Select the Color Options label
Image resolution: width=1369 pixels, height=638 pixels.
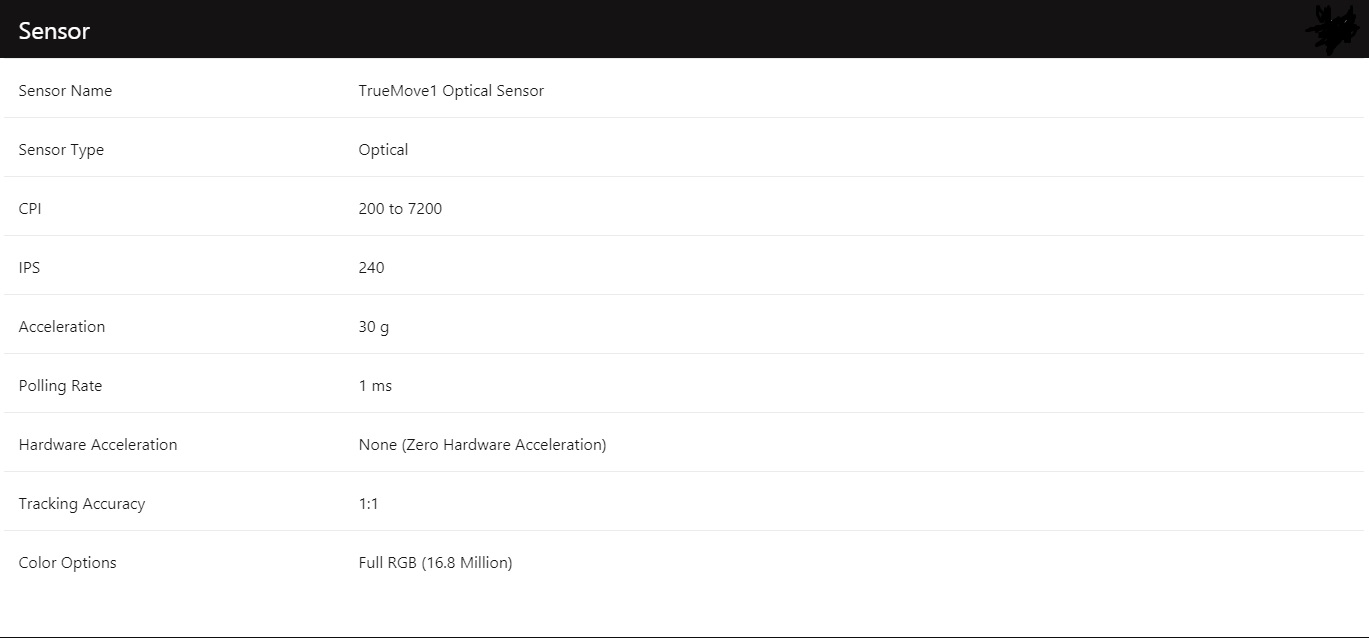[67, 563]
